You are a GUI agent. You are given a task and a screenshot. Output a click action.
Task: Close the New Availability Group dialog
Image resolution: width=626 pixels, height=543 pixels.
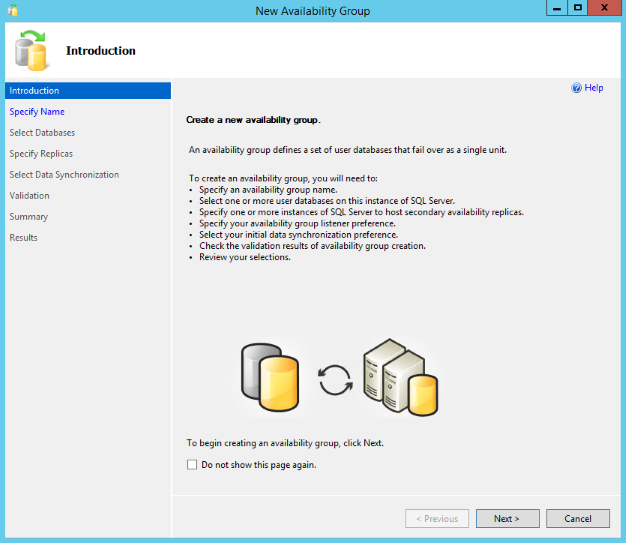607,8
